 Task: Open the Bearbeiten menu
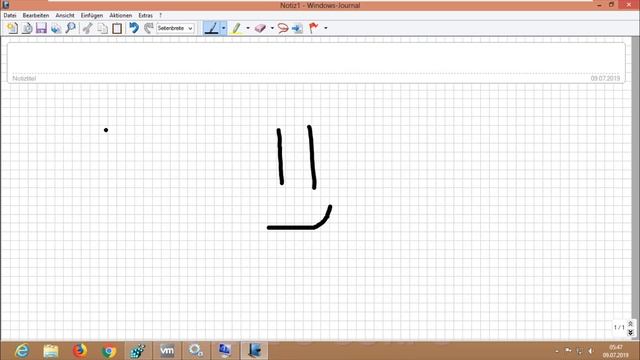[x=36, y=16]
